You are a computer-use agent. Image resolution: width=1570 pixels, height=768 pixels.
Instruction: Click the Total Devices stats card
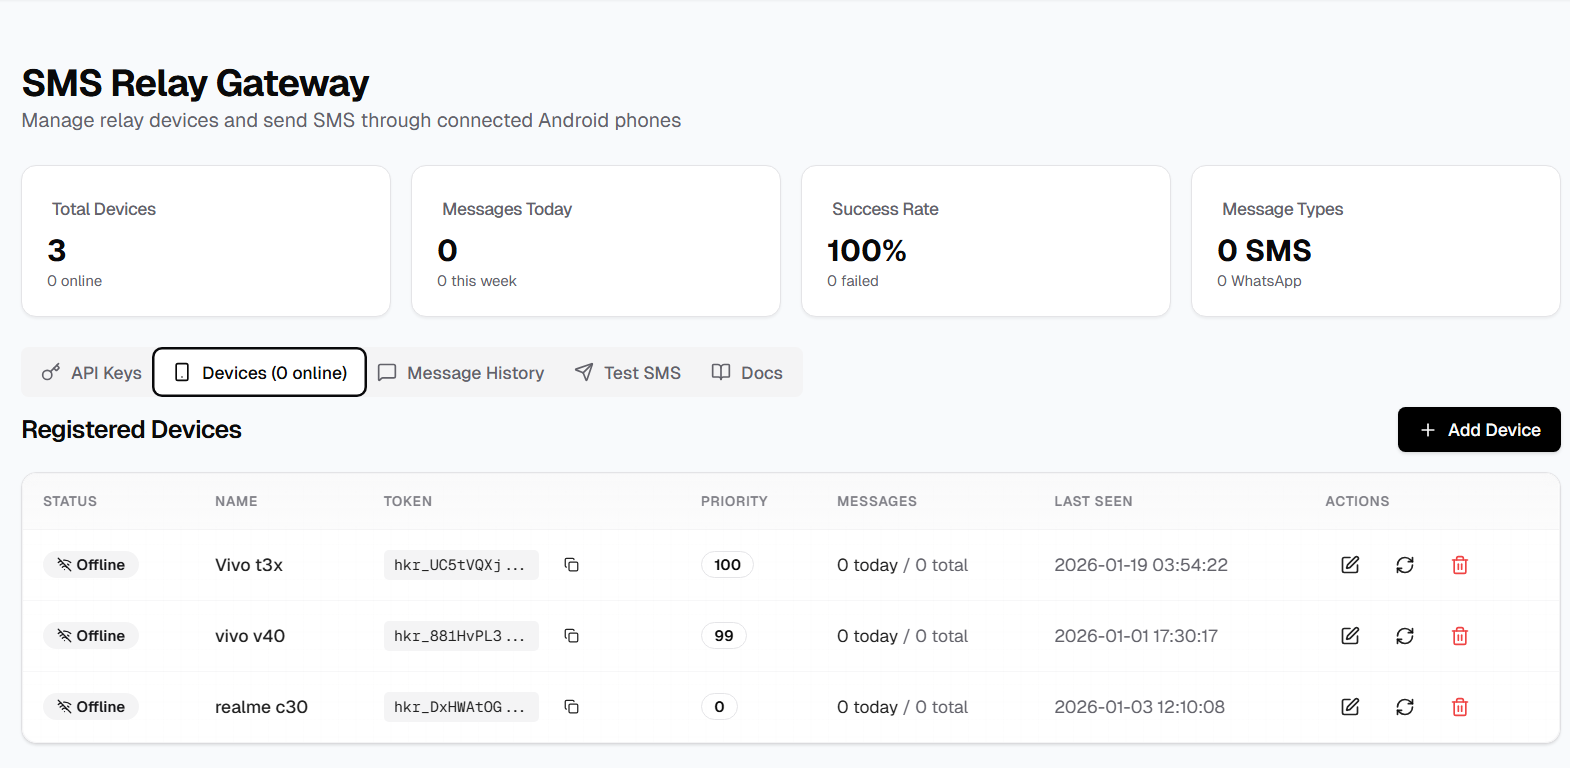coord(206,241)
